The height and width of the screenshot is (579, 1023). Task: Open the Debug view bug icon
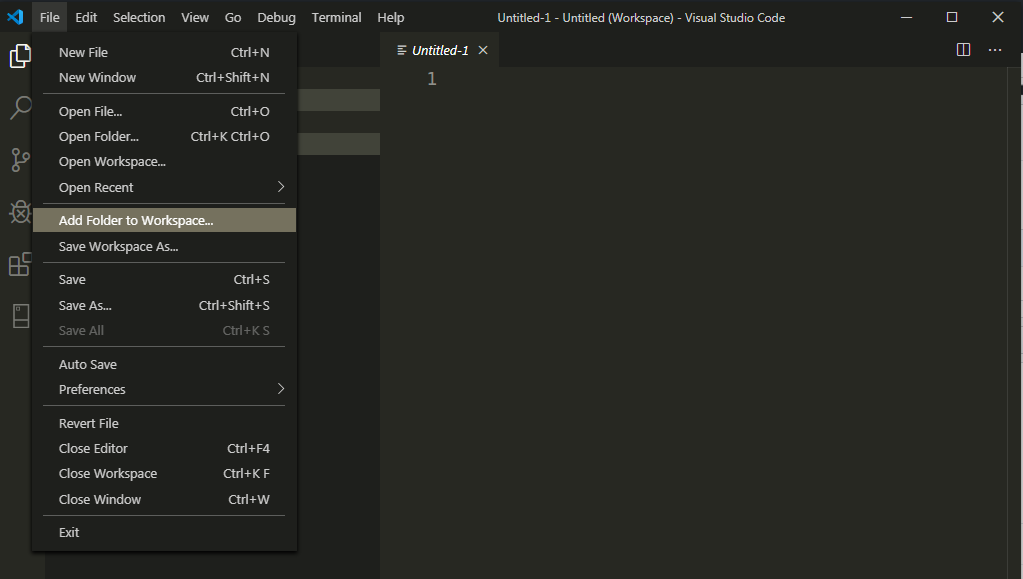[20, 212]
